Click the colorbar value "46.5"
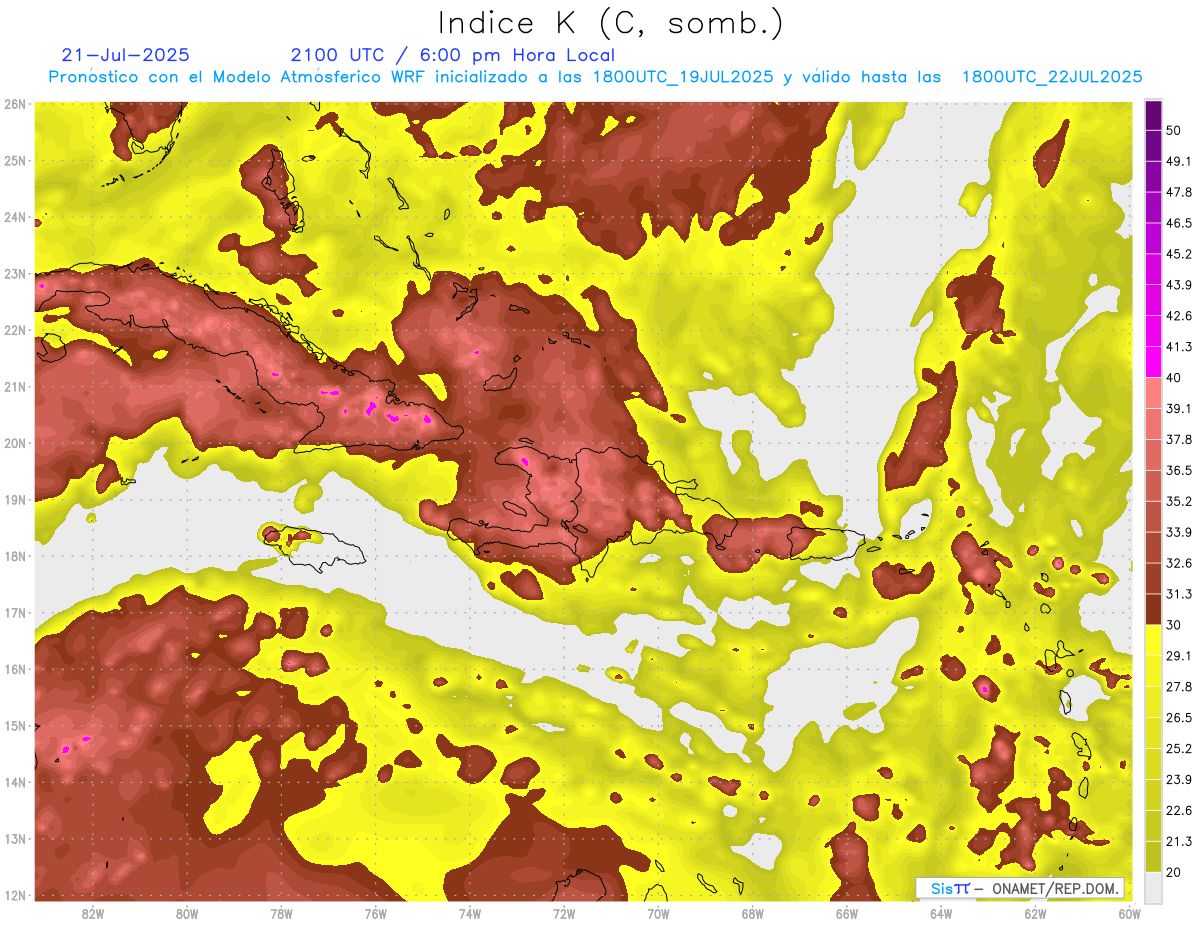 tap(1178, 223)
